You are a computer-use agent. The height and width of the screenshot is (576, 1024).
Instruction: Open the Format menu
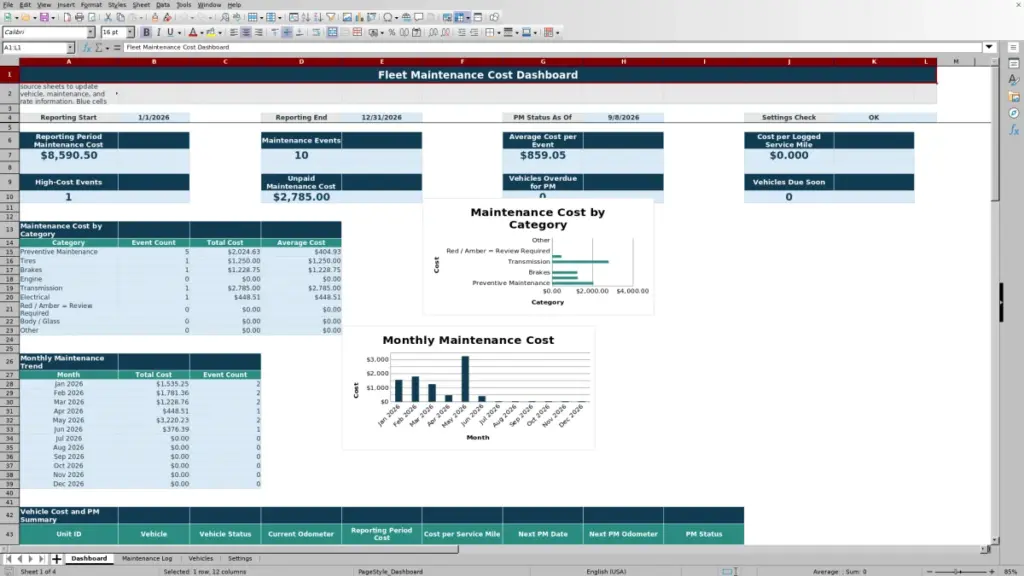click(91, 5)
